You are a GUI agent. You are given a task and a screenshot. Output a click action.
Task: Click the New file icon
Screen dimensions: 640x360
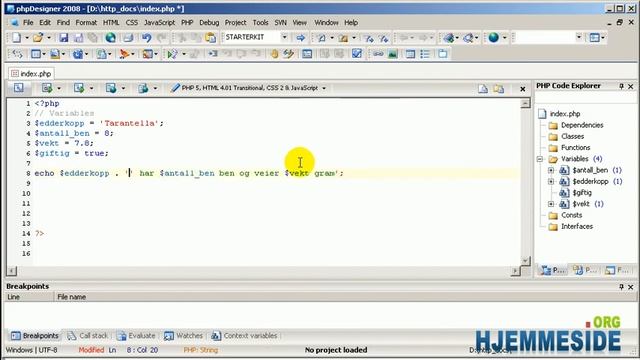16,38
